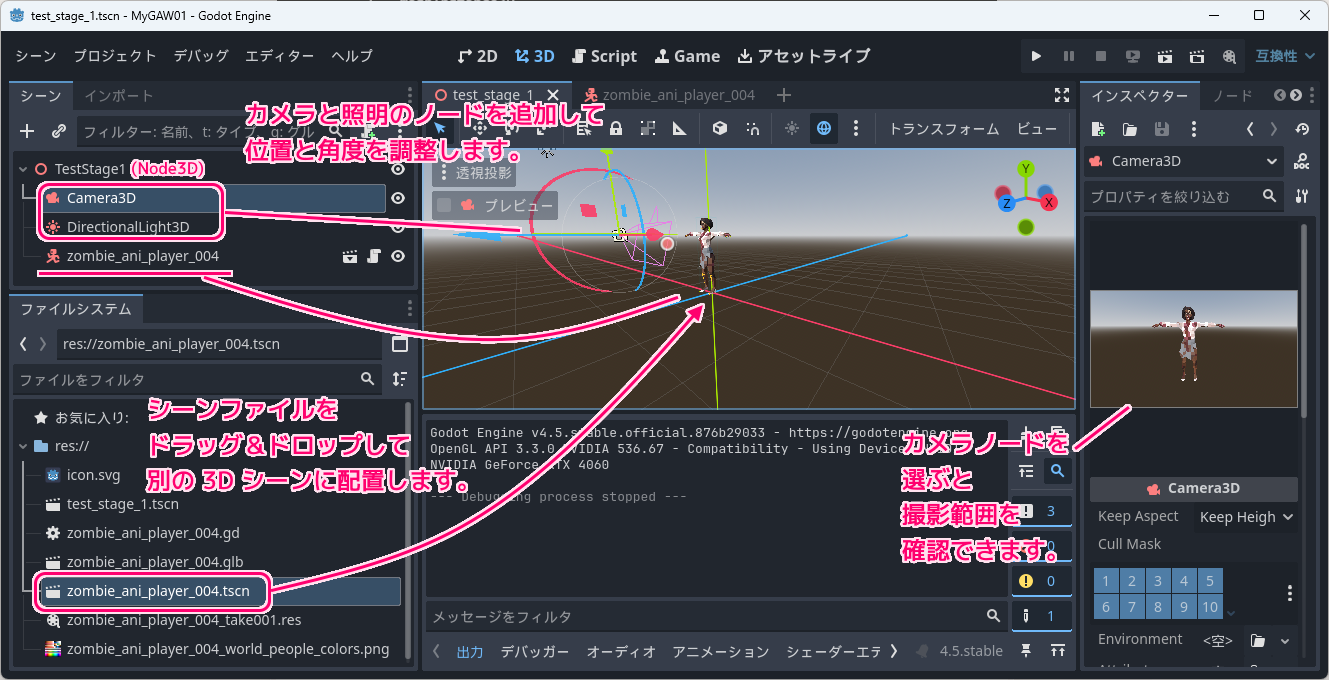Run the project with the Play button
Viewport: 1329px width, 680px height.
1036,57
